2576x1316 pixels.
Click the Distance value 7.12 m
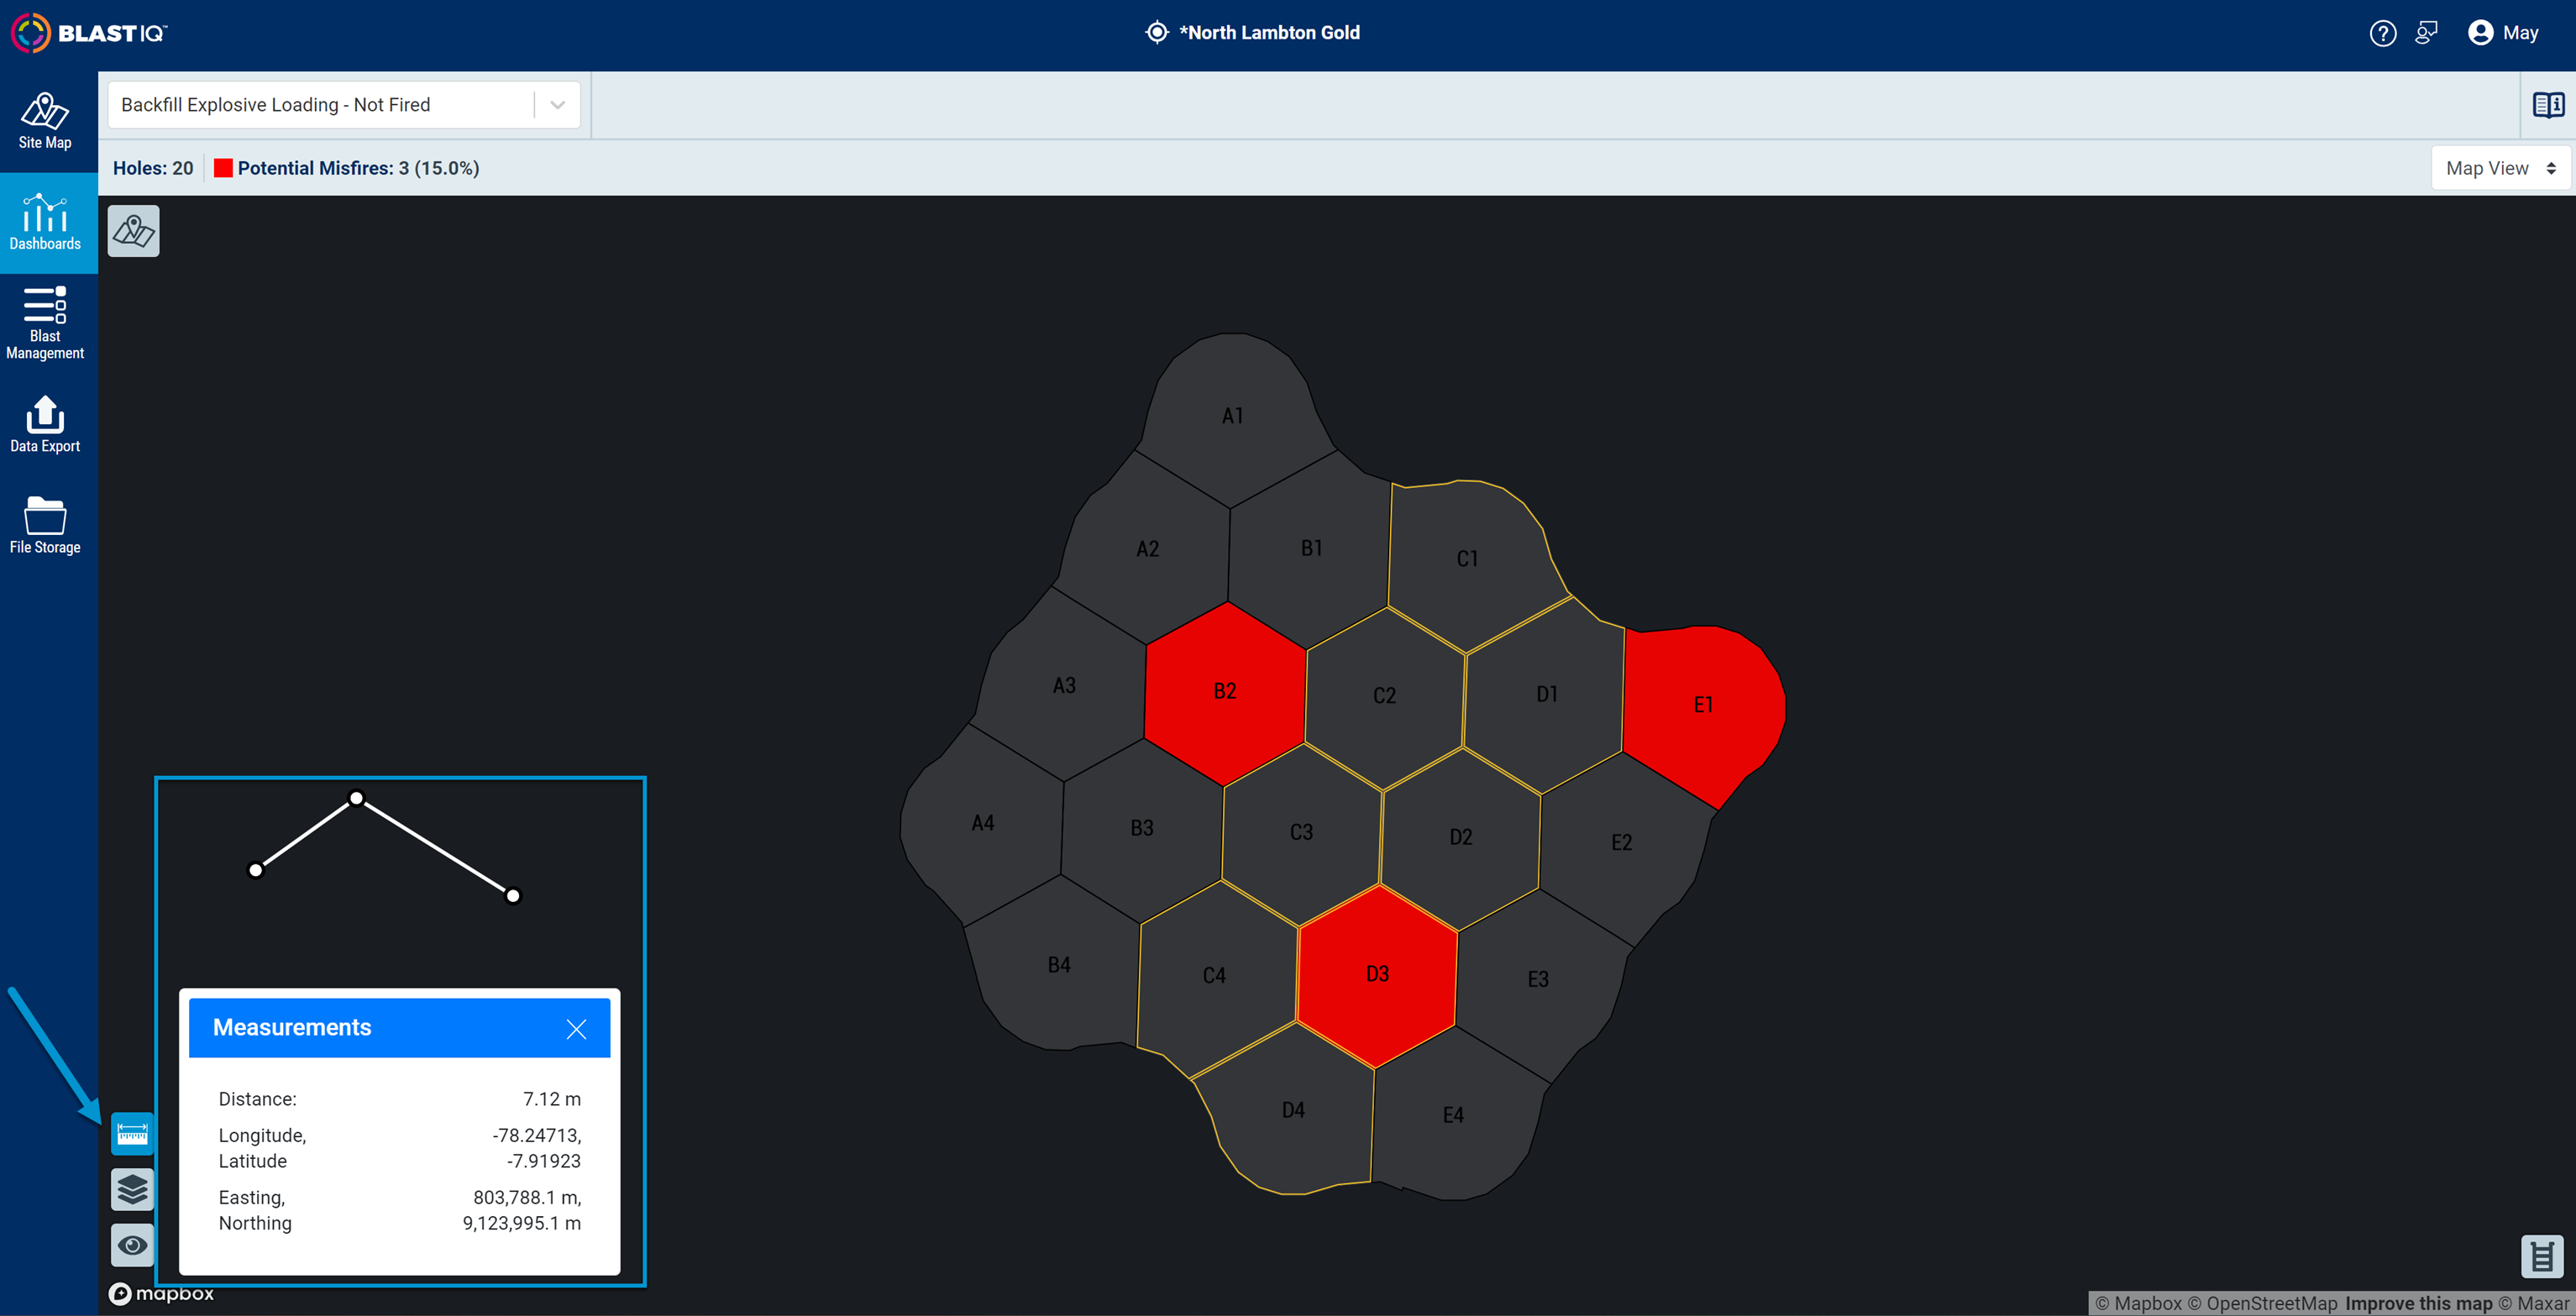click(552, 1099)
